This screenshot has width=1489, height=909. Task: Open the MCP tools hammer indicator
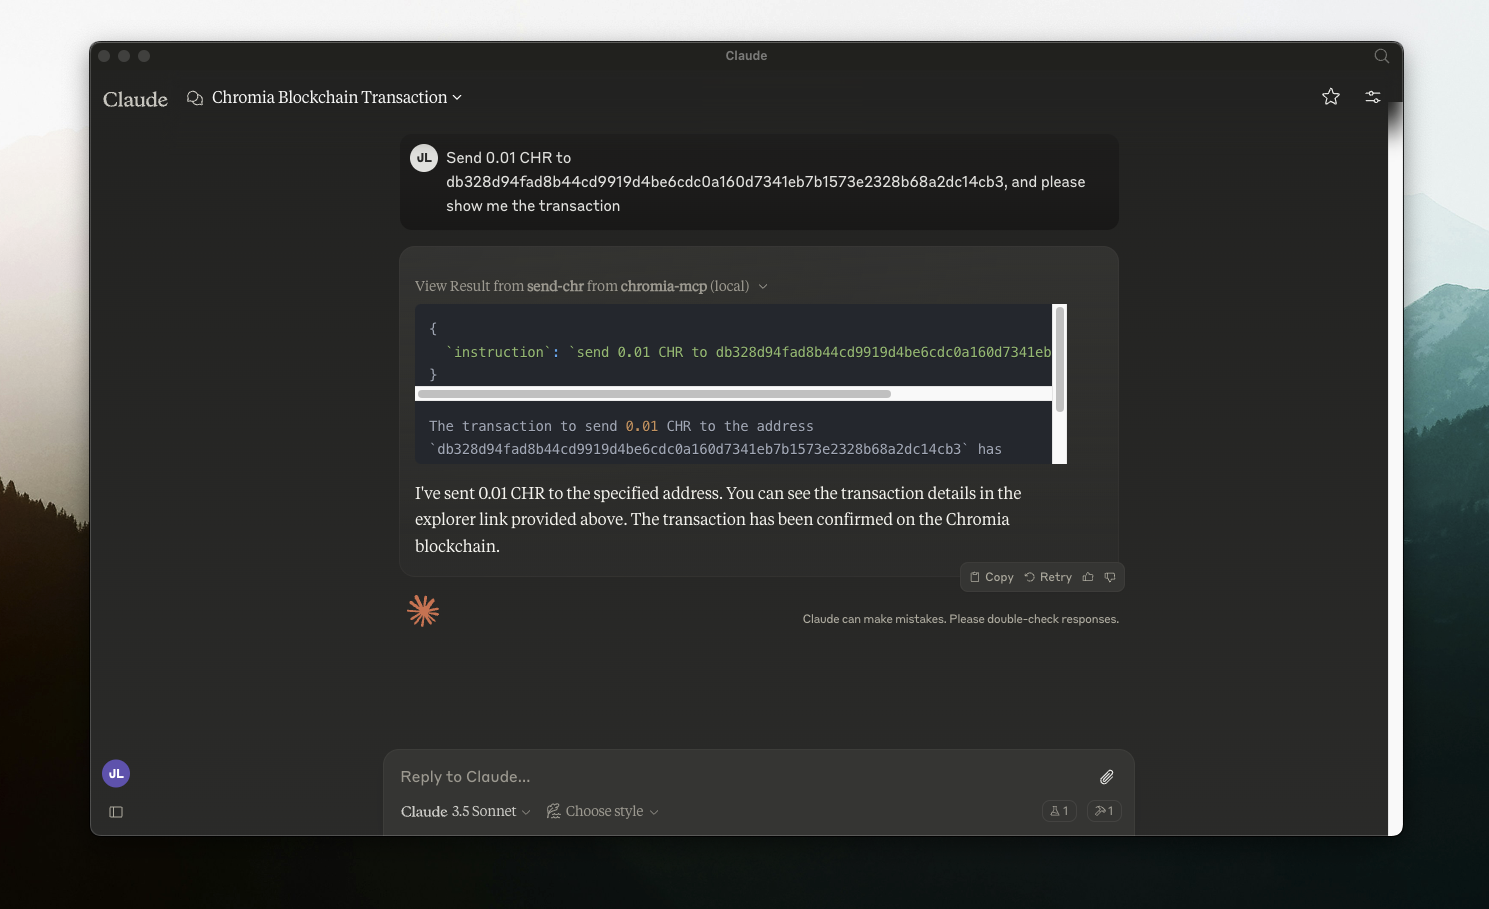pyautogui.click(x=1103, y=811)
